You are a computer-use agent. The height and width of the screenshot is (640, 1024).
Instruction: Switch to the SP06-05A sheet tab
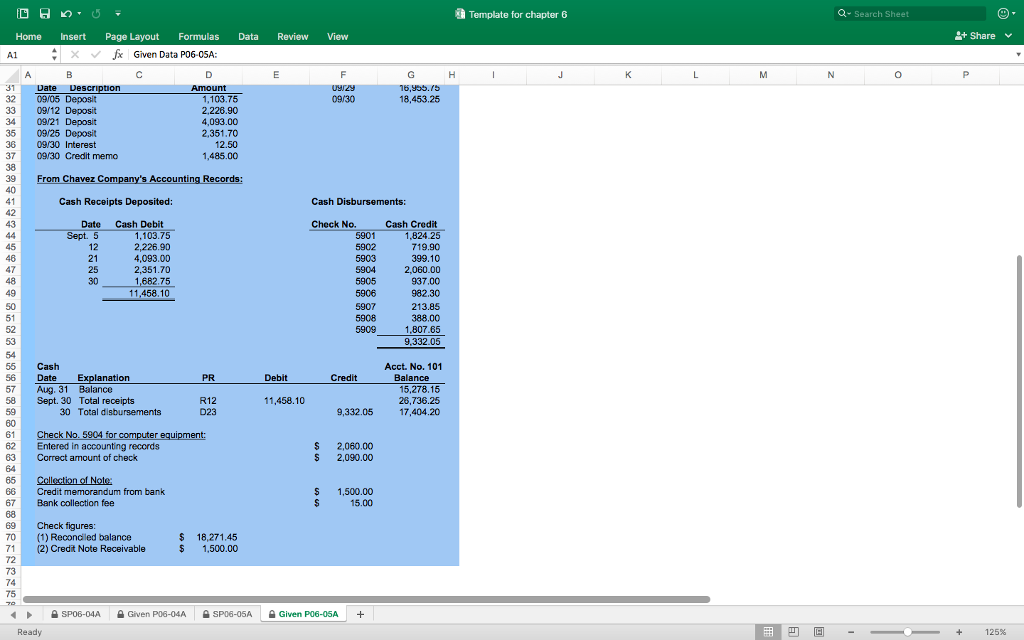(230, 614)
